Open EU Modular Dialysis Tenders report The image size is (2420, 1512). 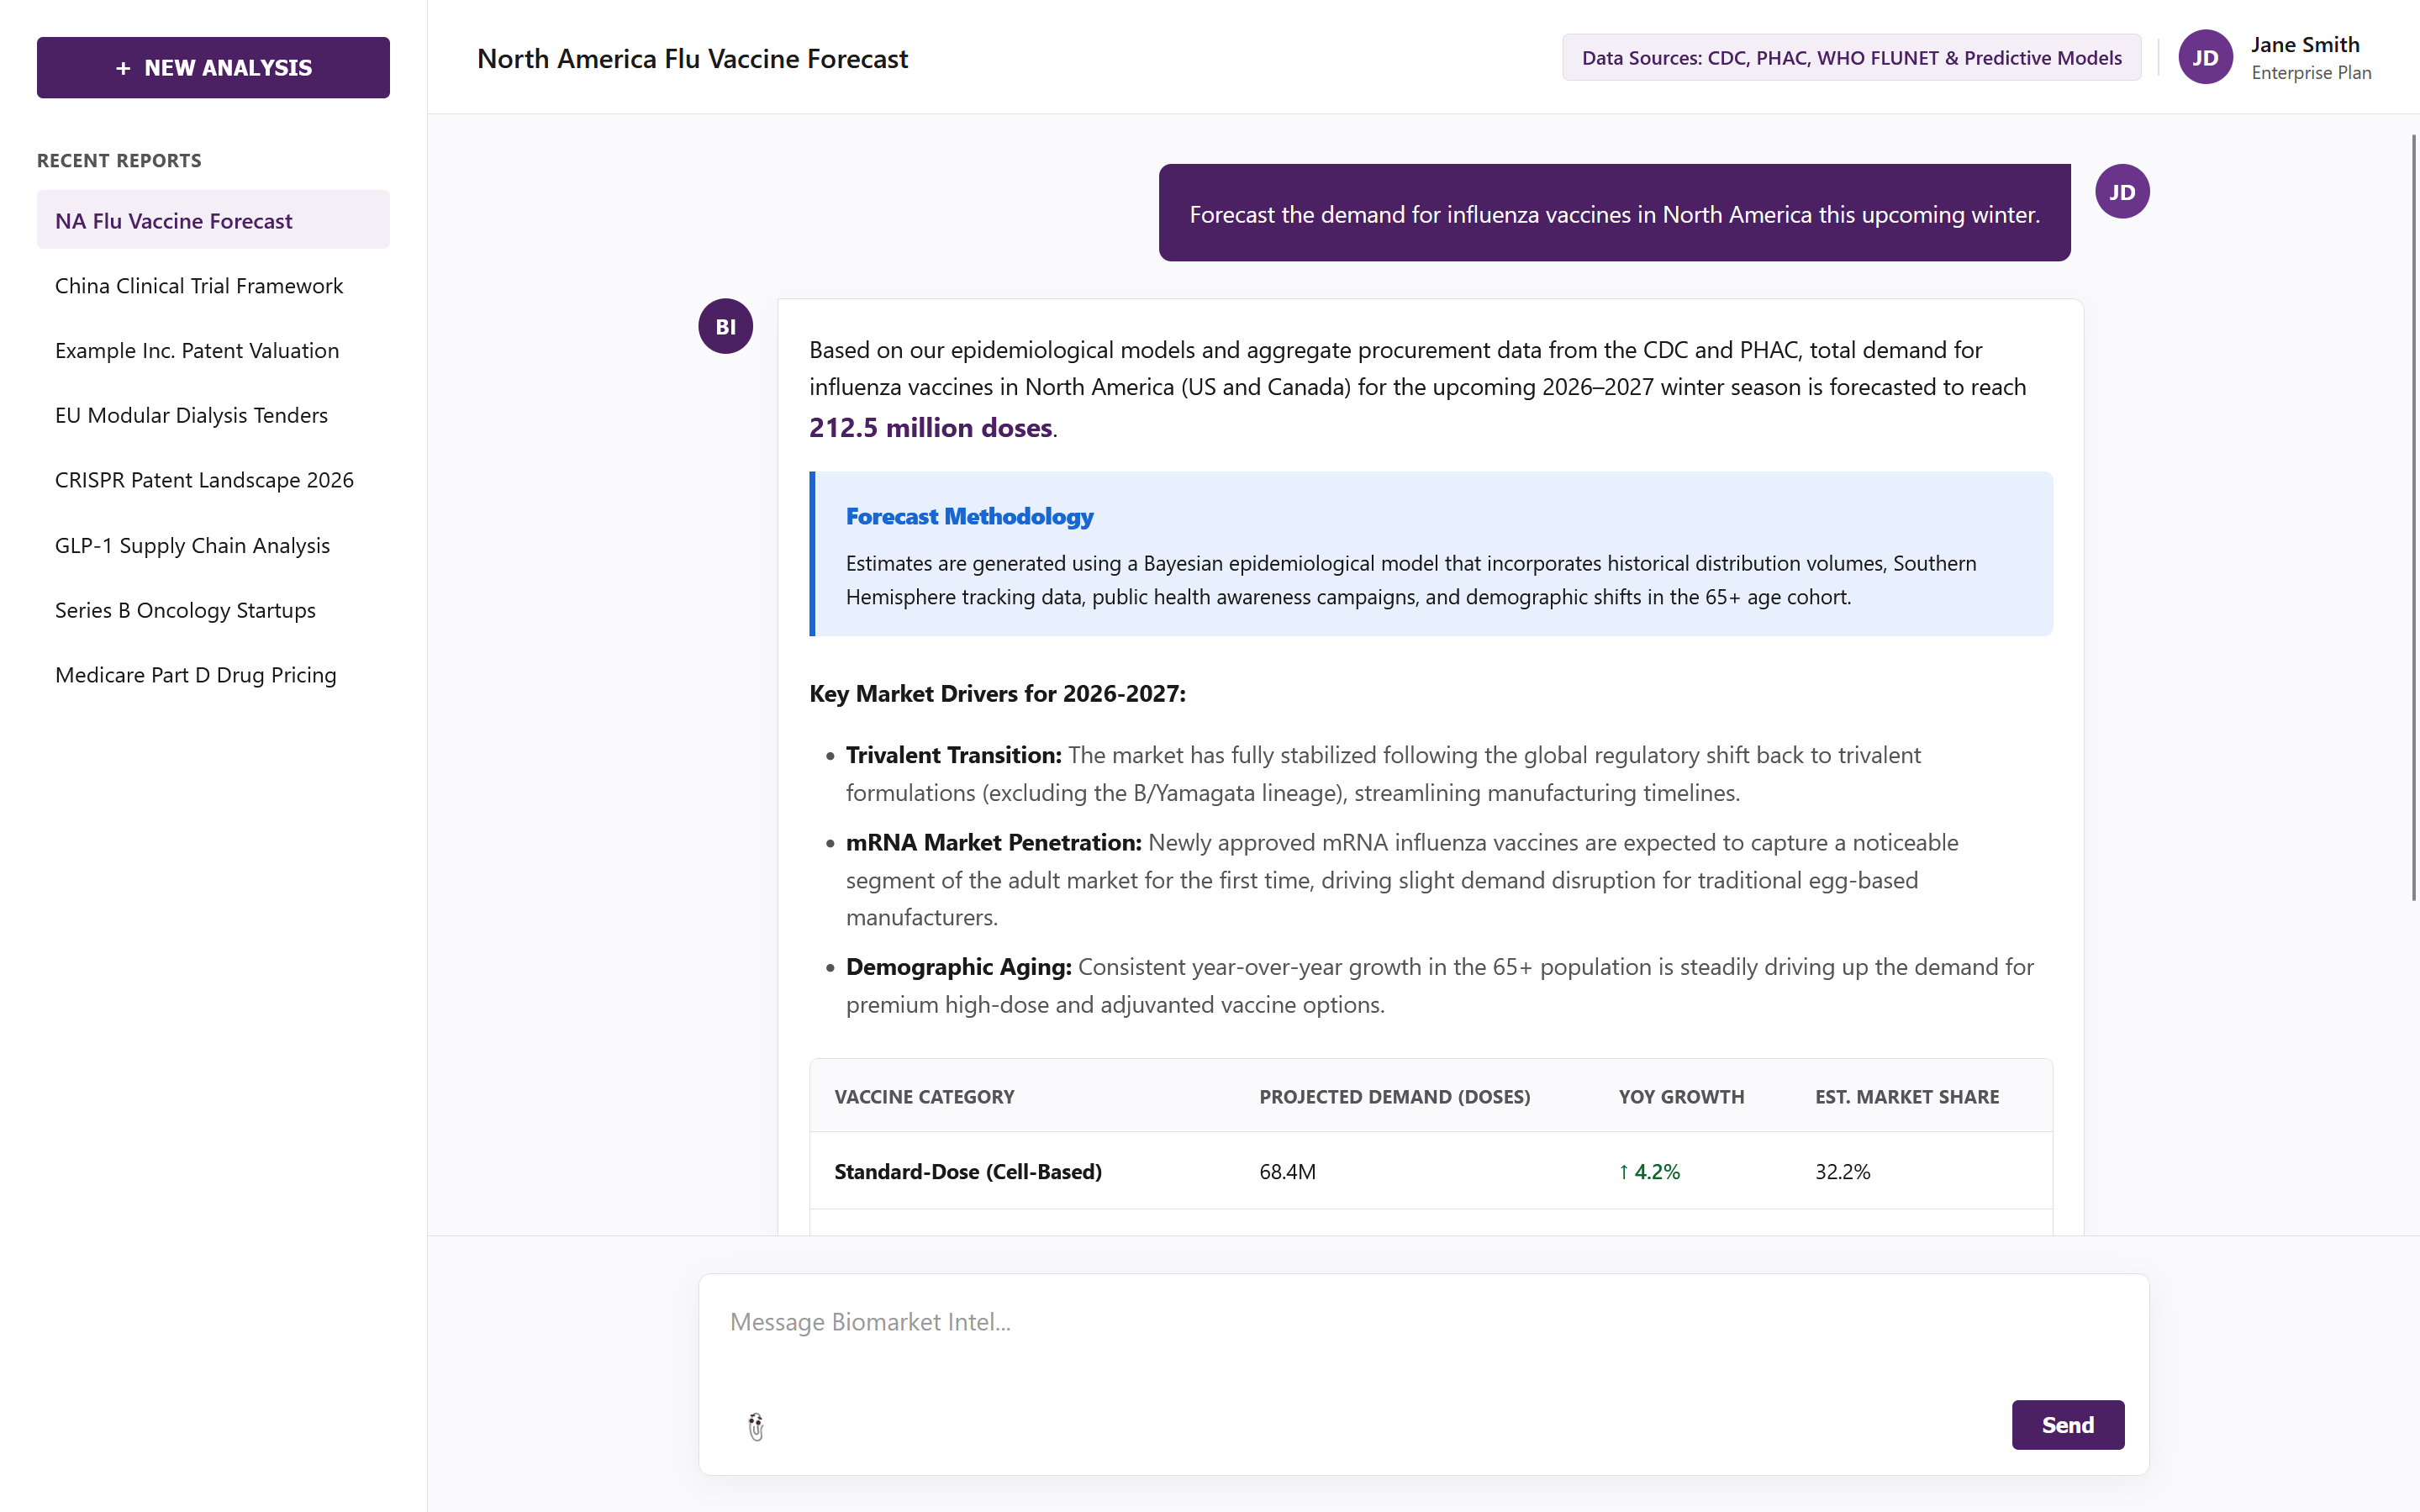[191, 415]
